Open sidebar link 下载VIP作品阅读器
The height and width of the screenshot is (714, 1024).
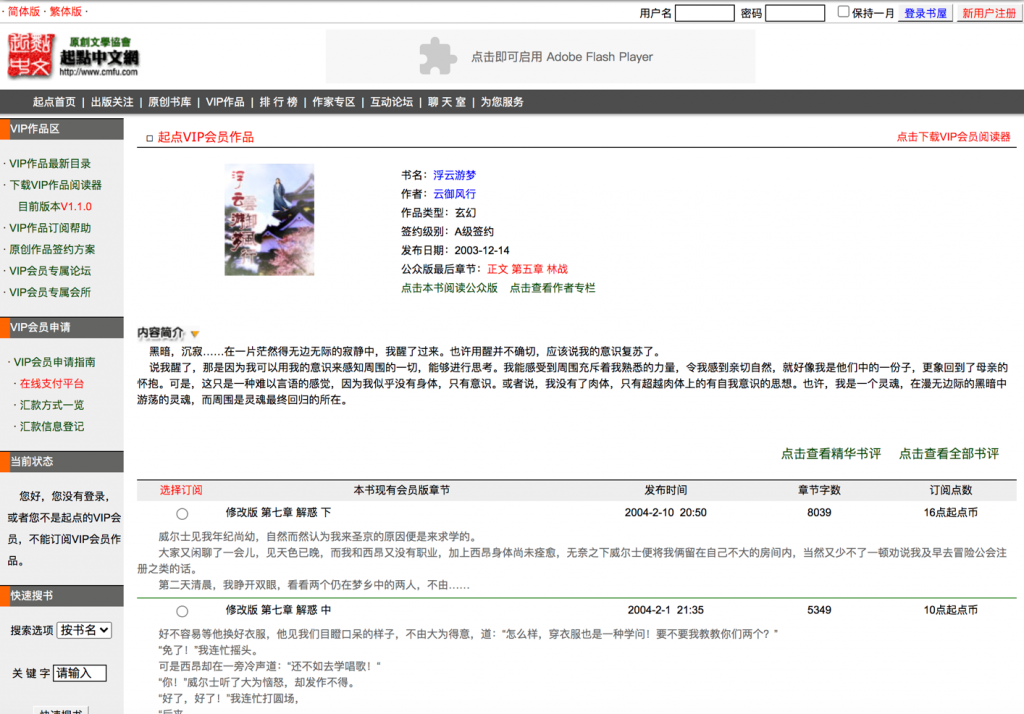click(56, 185)
